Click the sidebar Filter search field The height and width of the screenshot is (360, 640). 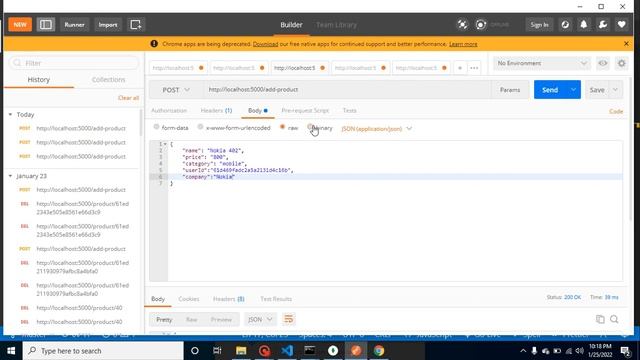[74, 63]
